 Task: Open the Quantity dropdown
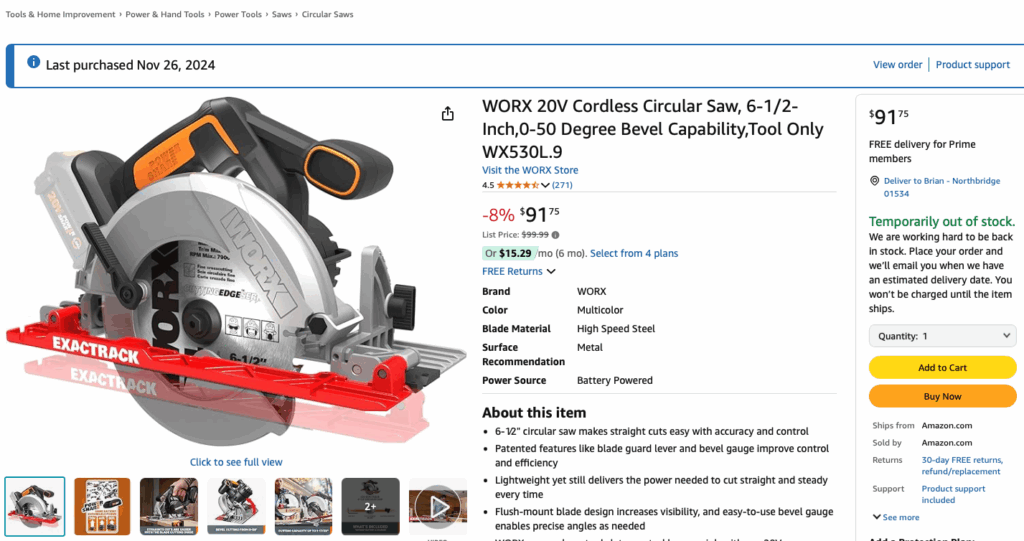[x=943, y=337]
